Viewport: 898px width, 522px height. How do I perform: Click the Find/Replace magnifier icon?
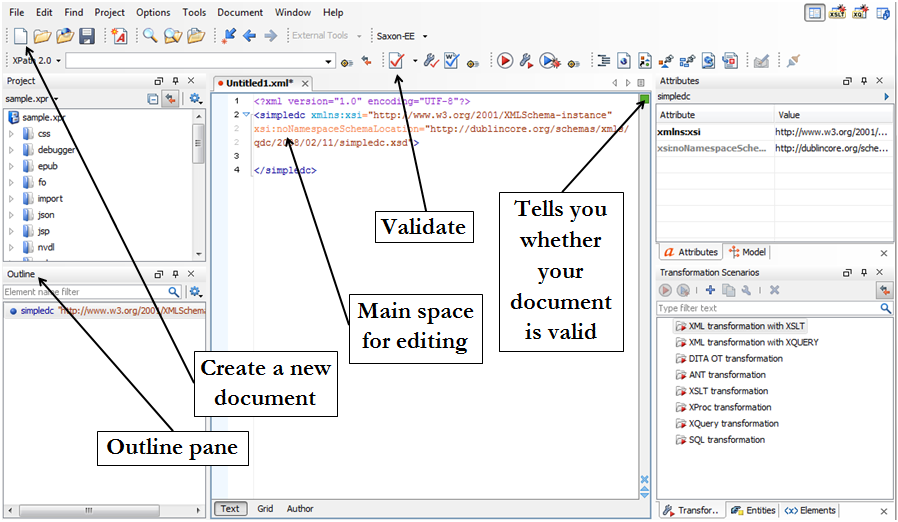pos(150,36)
